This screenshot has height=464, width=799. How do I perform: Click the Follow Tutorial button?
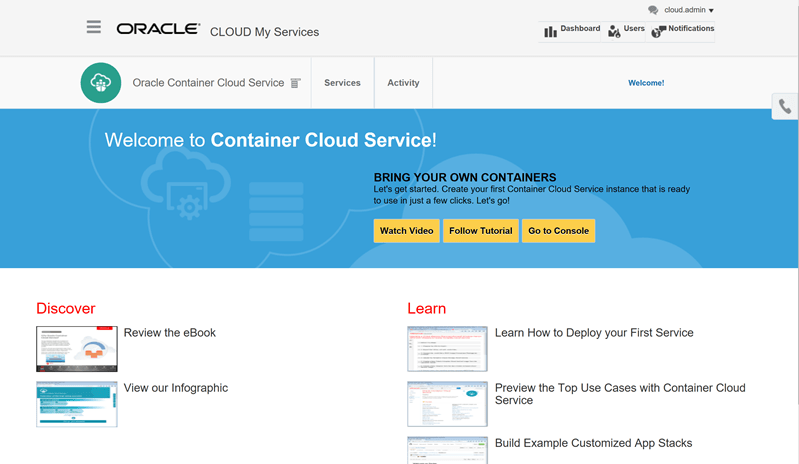pos(480,231)
